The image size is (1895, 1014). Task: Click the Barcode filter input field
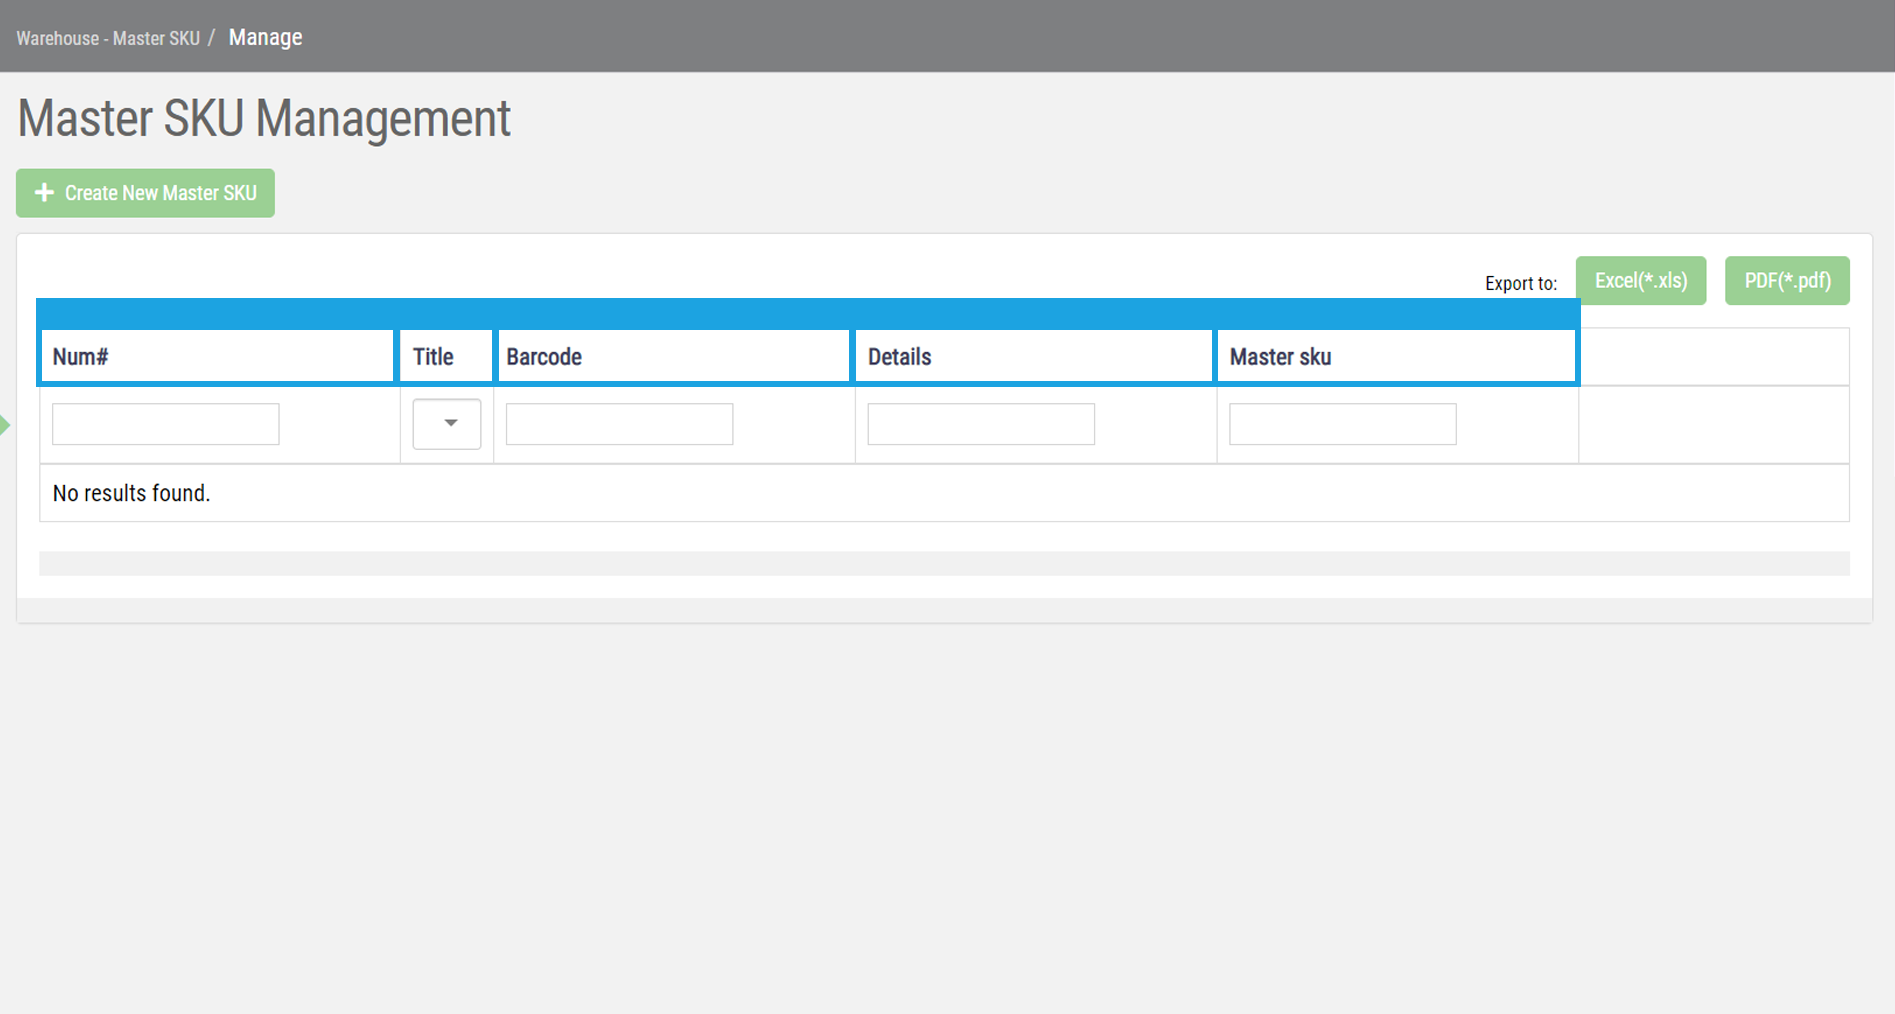click(618, 423)
